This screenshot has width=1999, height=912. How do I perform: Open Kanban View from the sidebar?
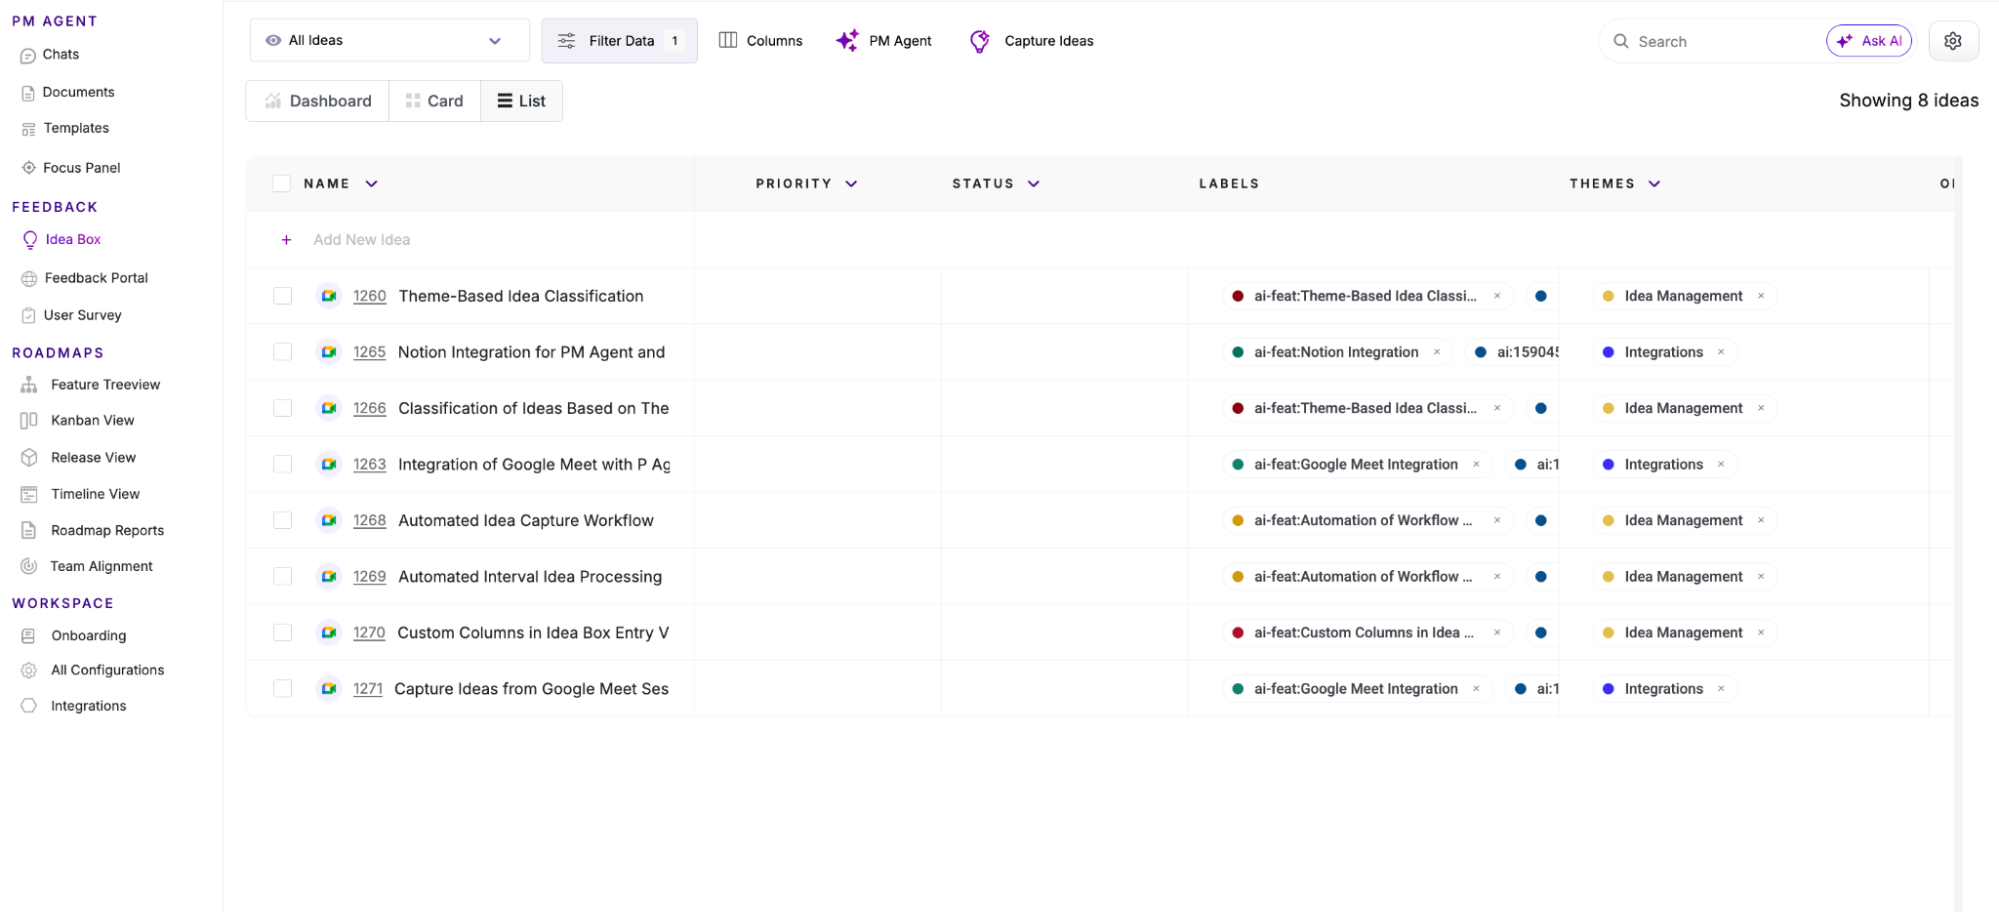pyautogui.click(x=92, y=421)
